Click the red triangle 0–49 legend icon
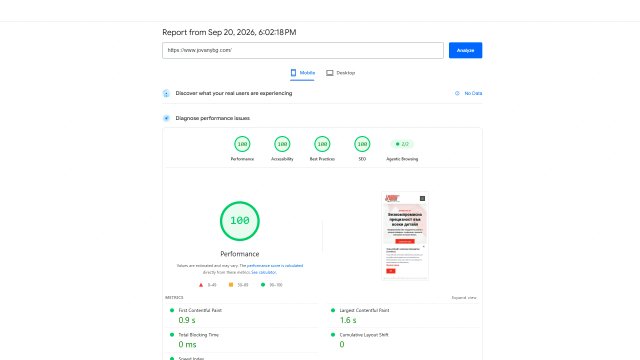The height and width of the screenshot is (360, 640). point(201,285)
